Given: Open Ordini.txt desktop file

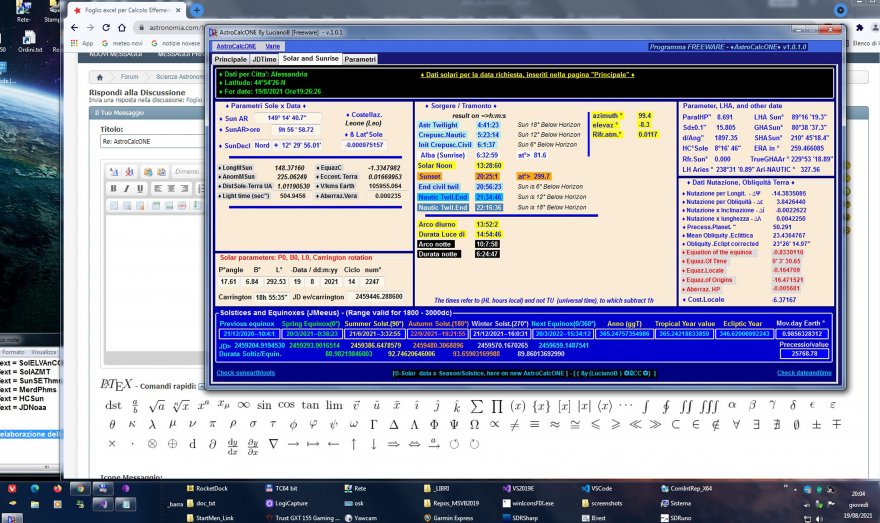Looking at the screenshot, I should 31,36.
